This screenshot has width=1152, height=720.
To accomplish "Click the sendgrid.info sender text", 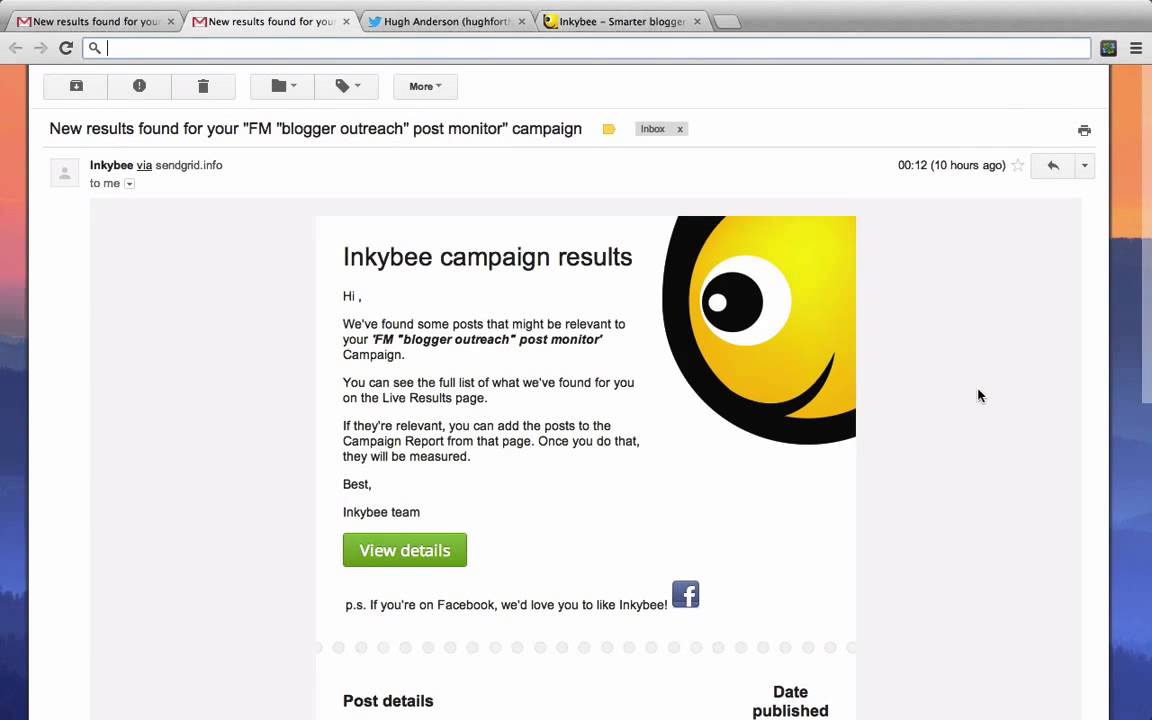I will pos(189,165).
